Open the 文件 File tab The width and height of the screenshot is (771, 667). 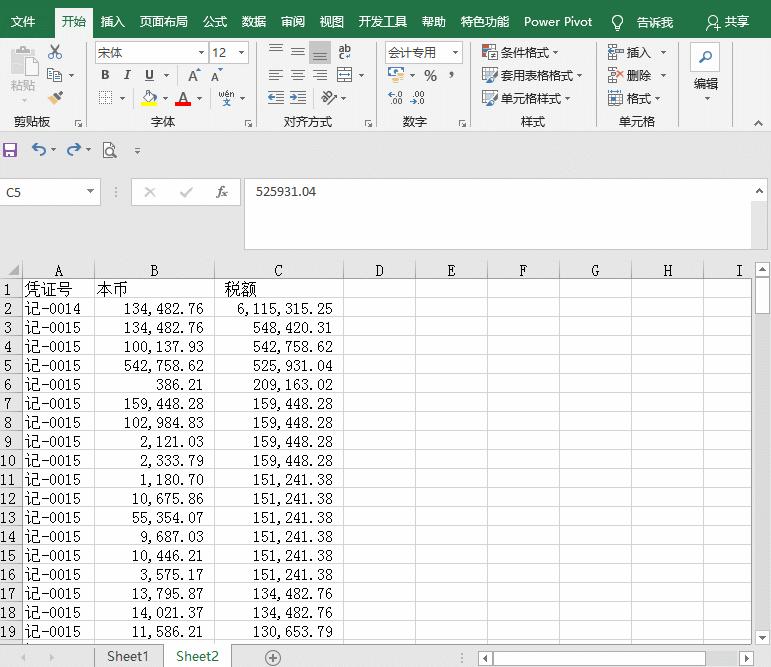(x=23, y=22)
